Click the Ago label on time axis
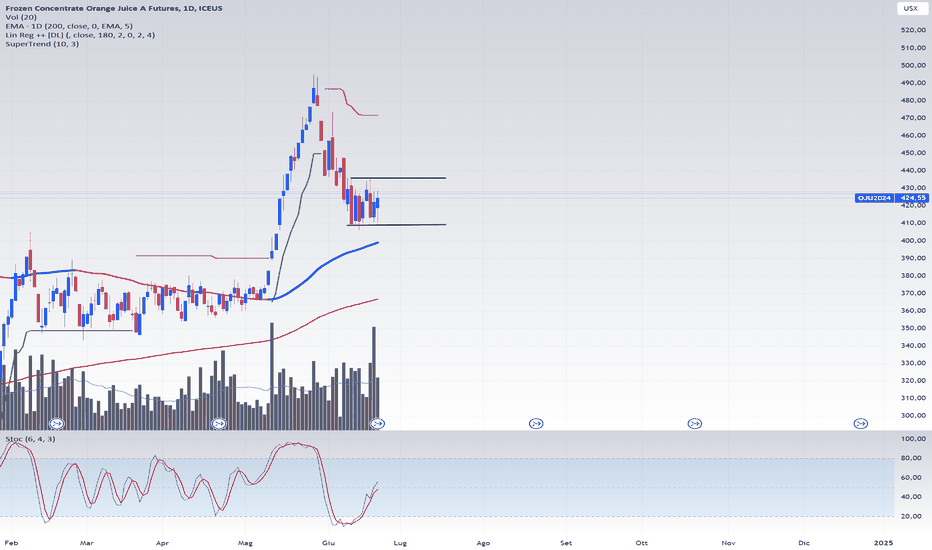The height and width of the screenshot is (550, 932). pos(483,543)
